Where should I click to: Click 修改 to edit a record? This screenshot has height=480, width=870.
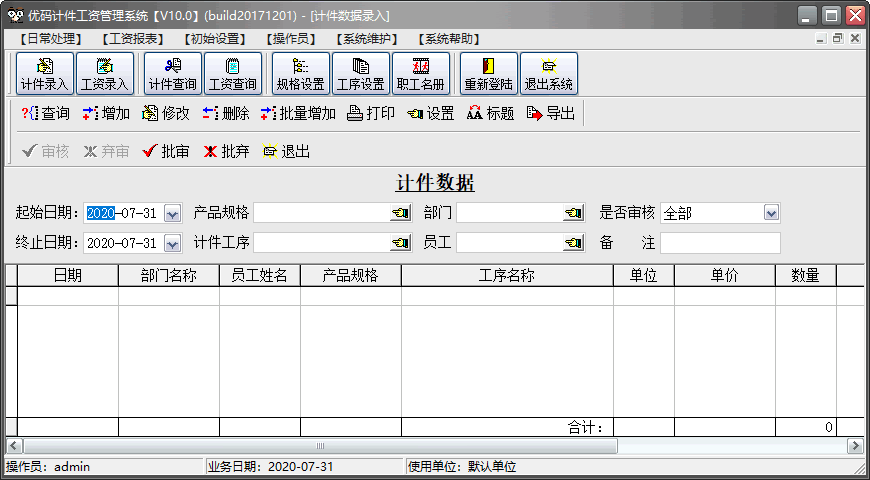tap(166, 114)
